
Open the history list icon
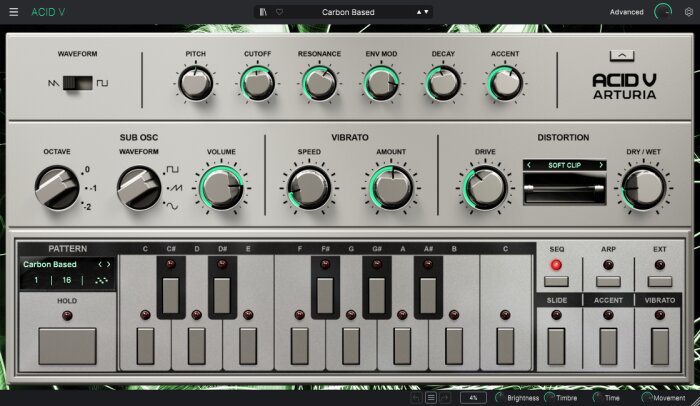(x=431, y=398)
